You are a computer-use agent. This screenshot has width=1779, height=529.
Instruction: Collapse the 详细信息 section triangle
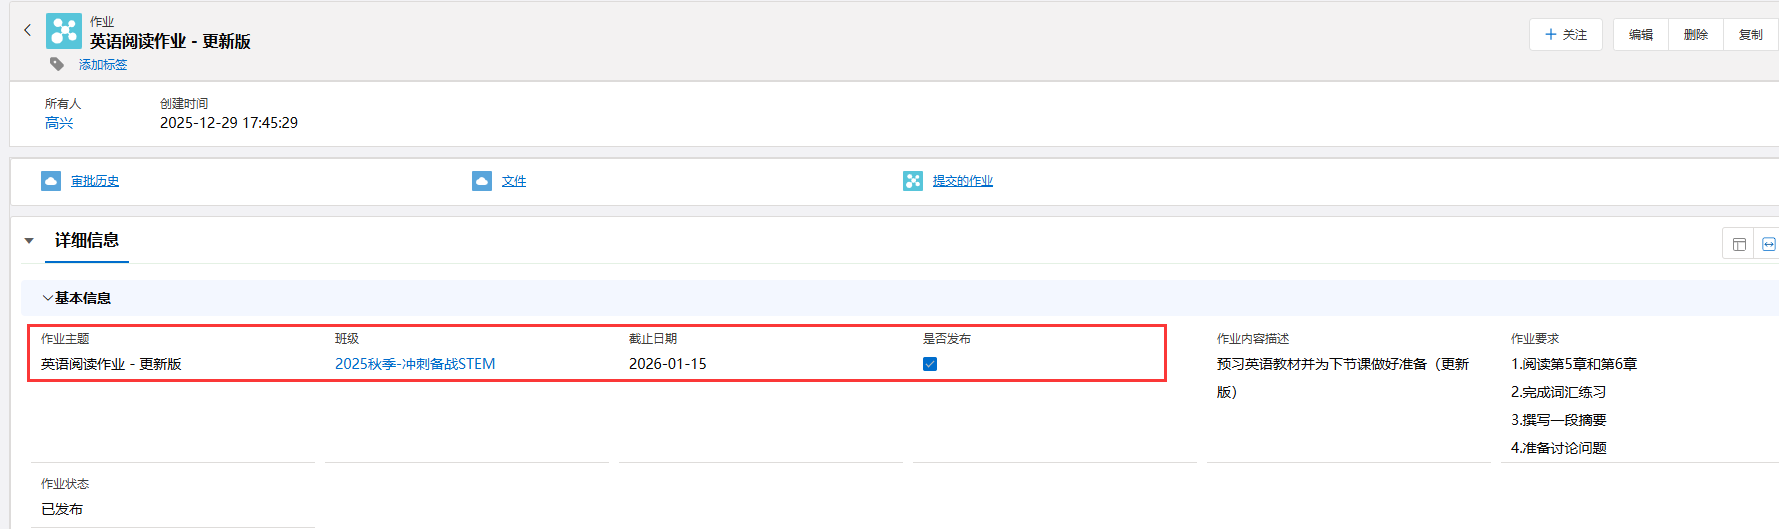click(x=29, y=240)
